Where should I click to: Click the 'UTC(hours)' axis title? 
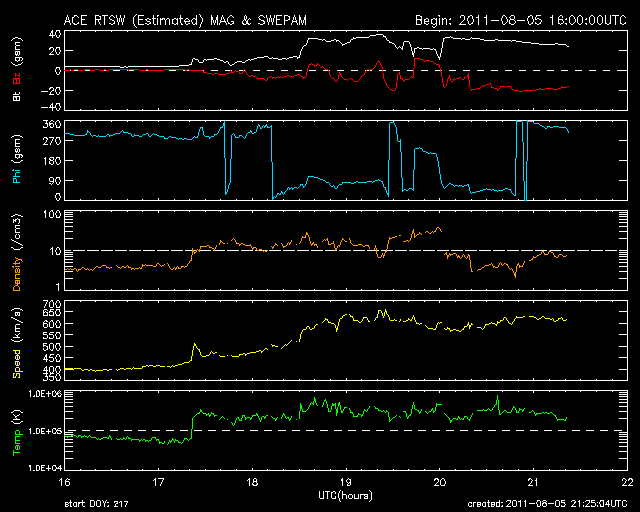[x=345, y=496]
